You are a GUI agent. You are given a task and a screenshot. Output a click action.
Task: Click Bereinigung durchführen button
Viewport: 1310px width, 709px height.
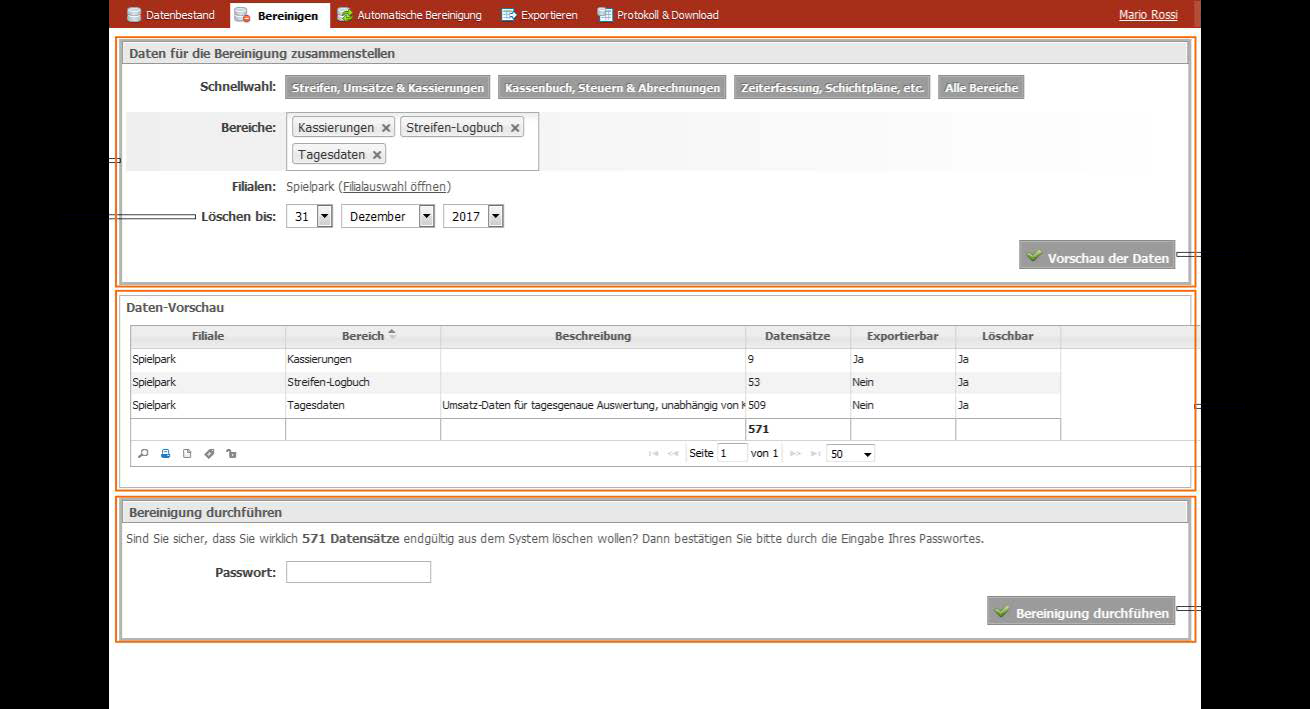click(1081, 612)
